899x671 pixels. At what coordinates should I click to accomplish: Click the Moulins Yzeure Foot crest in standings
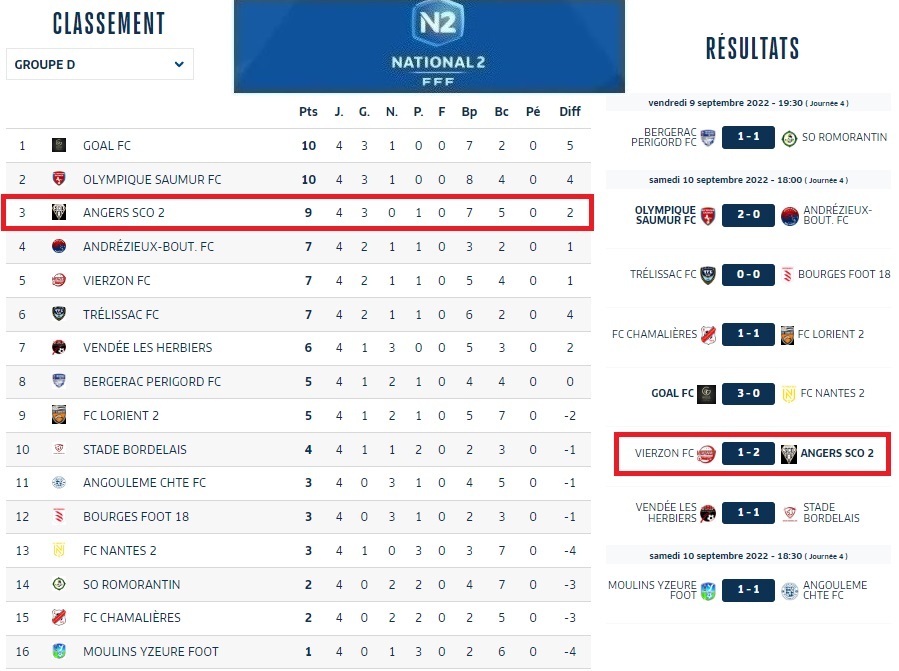[x=59, y=652]
